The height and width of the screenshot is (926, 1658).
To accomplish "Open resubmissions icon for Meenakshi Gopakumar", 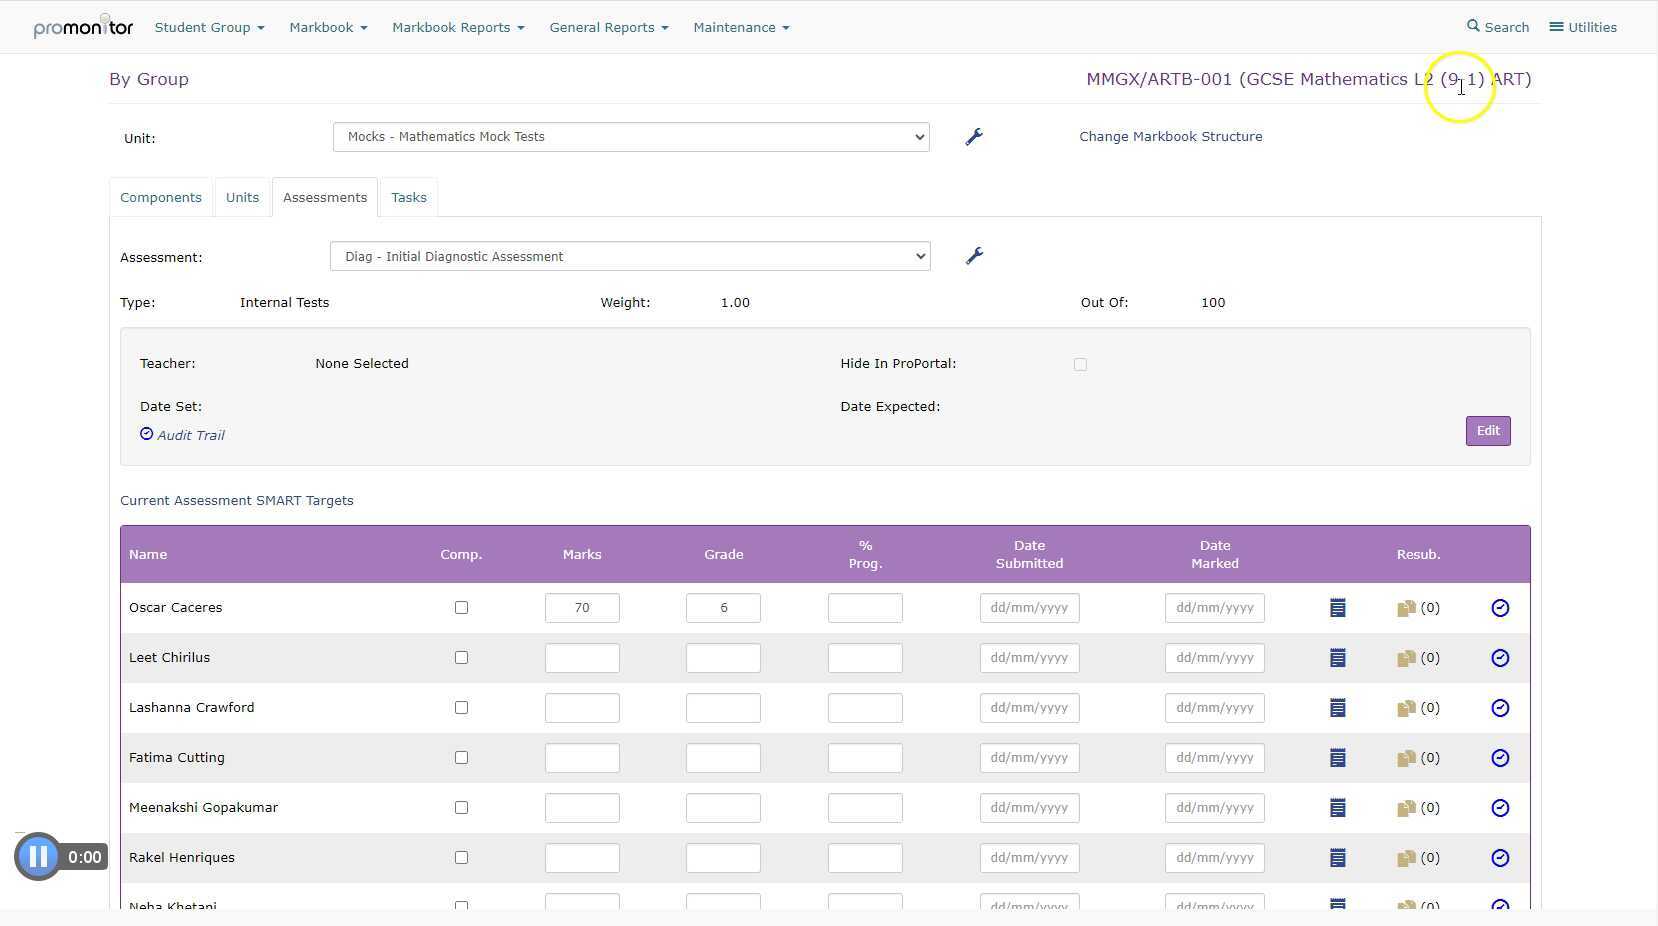I will (1406, 808).
